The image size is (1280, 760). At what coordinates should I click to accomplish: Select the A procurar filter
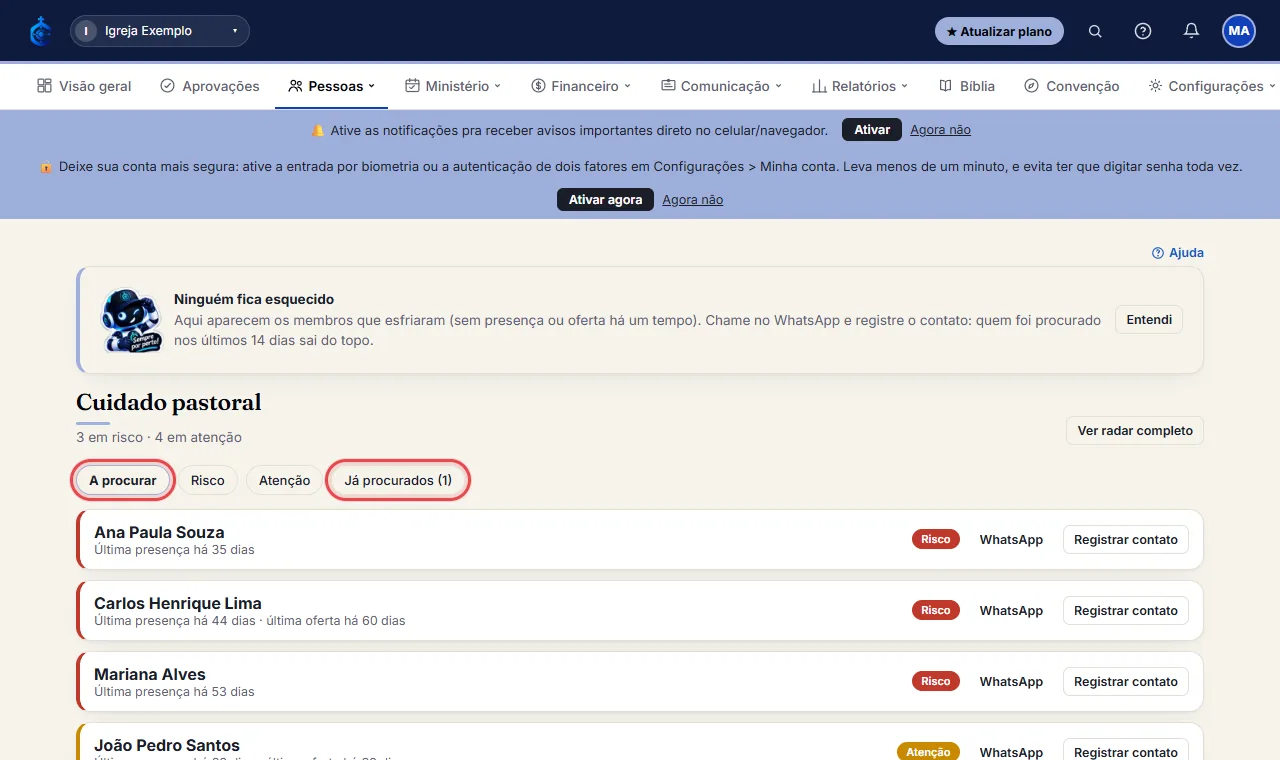point(123,481)
